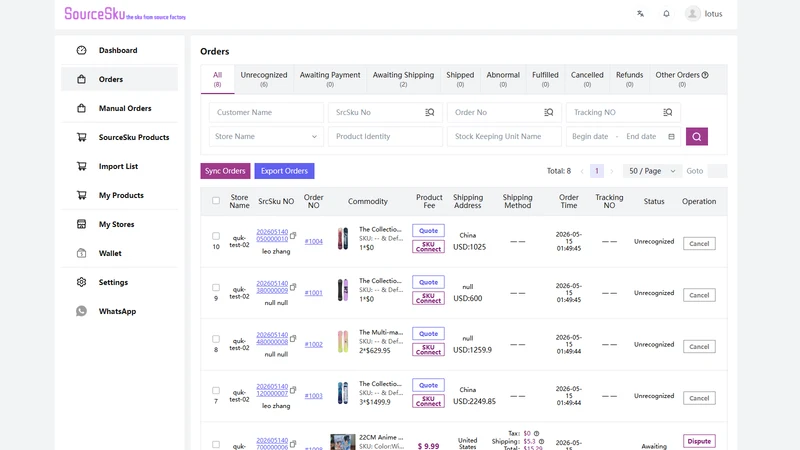Click the batch search icon in Order No field
This screenshot has height=450, width=800.
548,112
